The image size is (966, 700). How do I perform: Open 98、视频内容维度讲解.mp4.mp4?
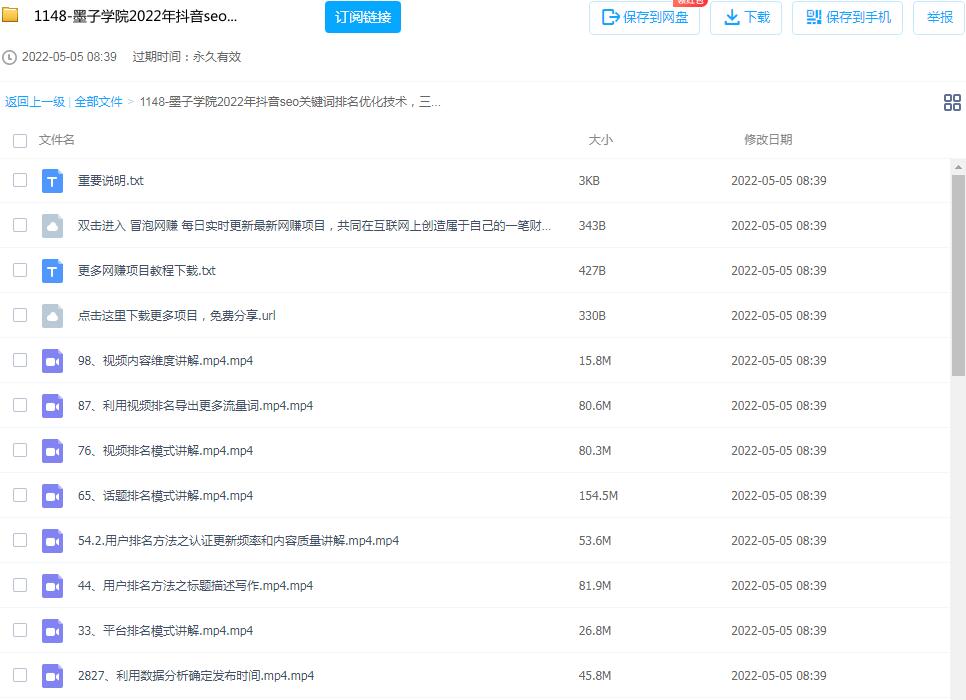[x=165, y=360]
